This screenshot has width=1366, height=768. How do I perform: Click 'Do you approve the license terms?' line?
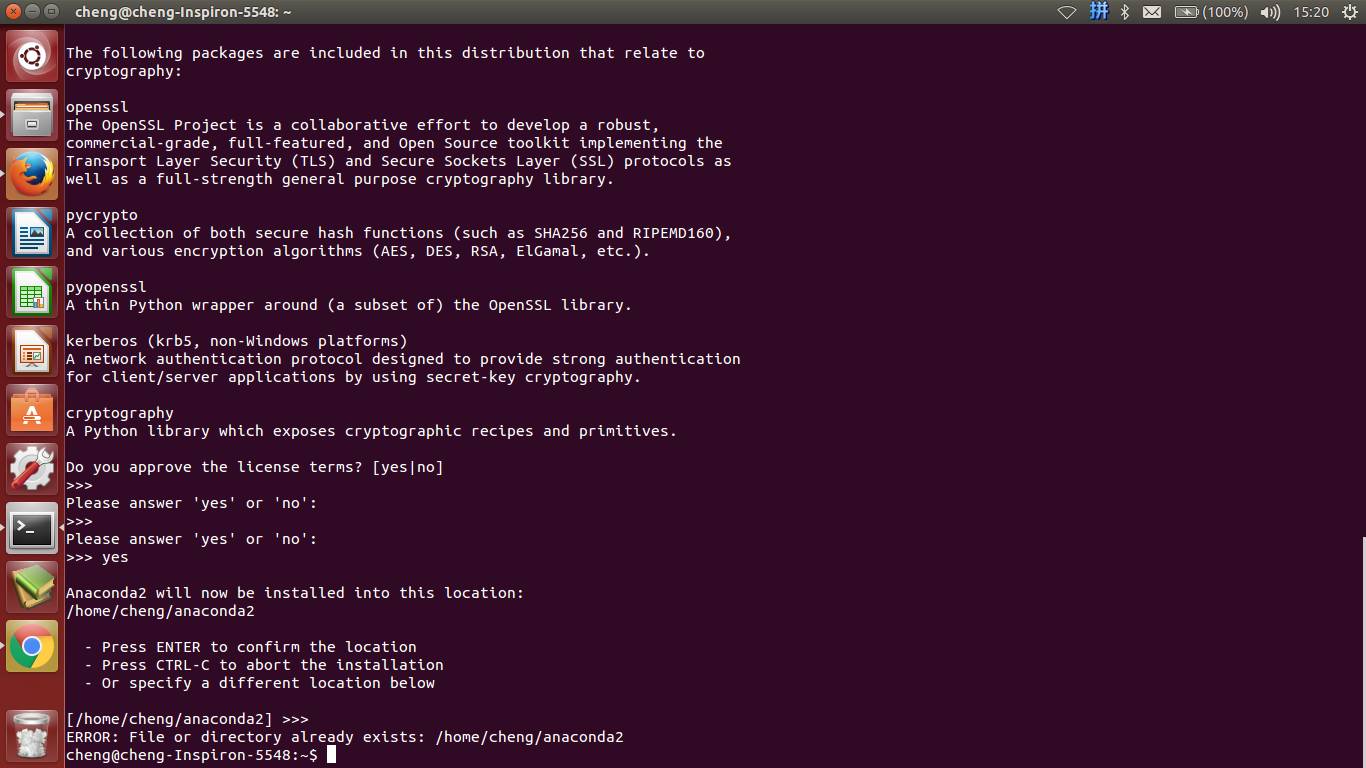pos(255,467)
